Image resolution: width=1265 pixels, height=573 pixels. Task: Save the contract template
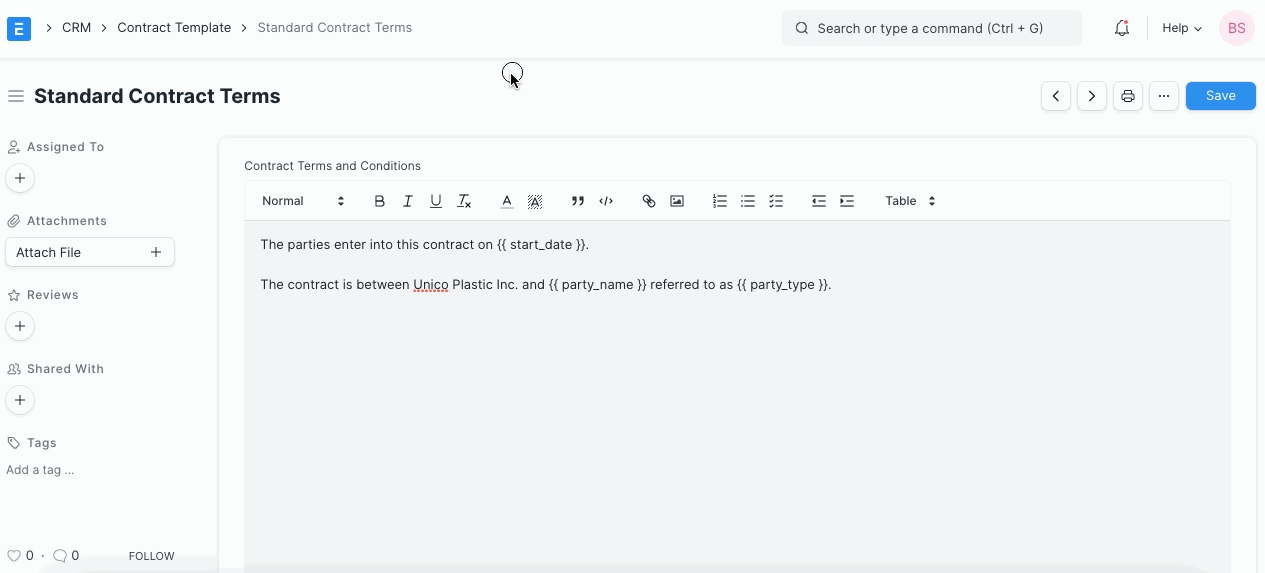pyautogui.click(x=1220, y=96)
